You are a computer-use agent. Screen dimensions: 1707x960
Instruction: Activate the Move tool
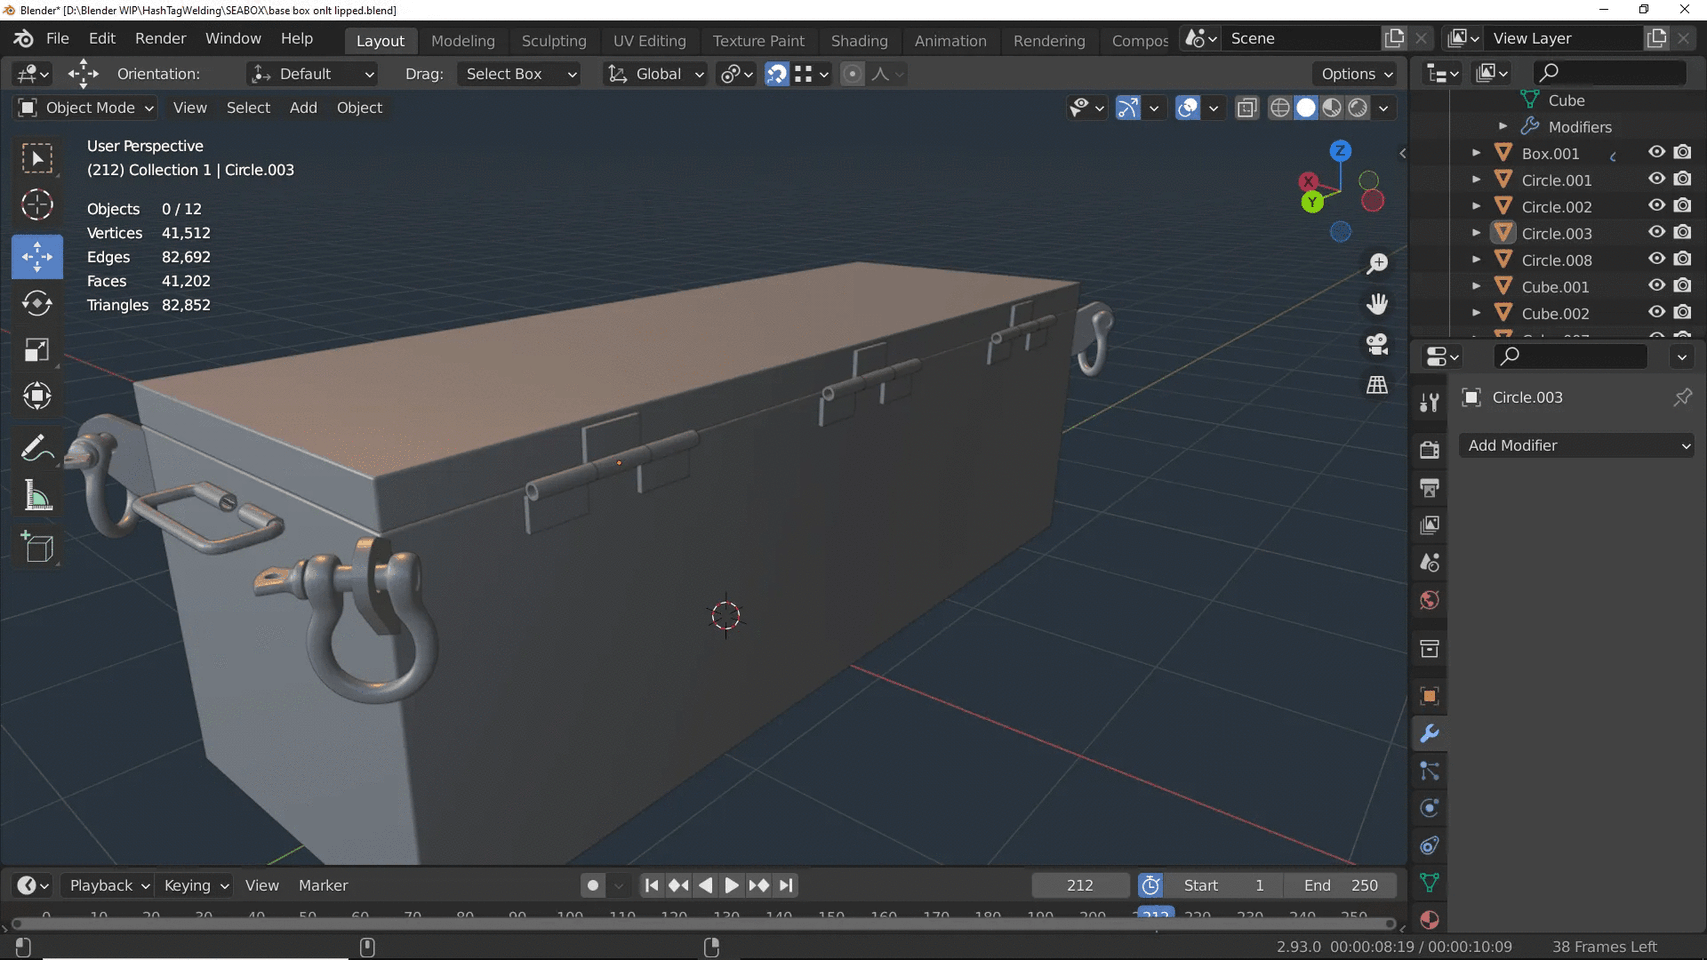tap(37, 257)
